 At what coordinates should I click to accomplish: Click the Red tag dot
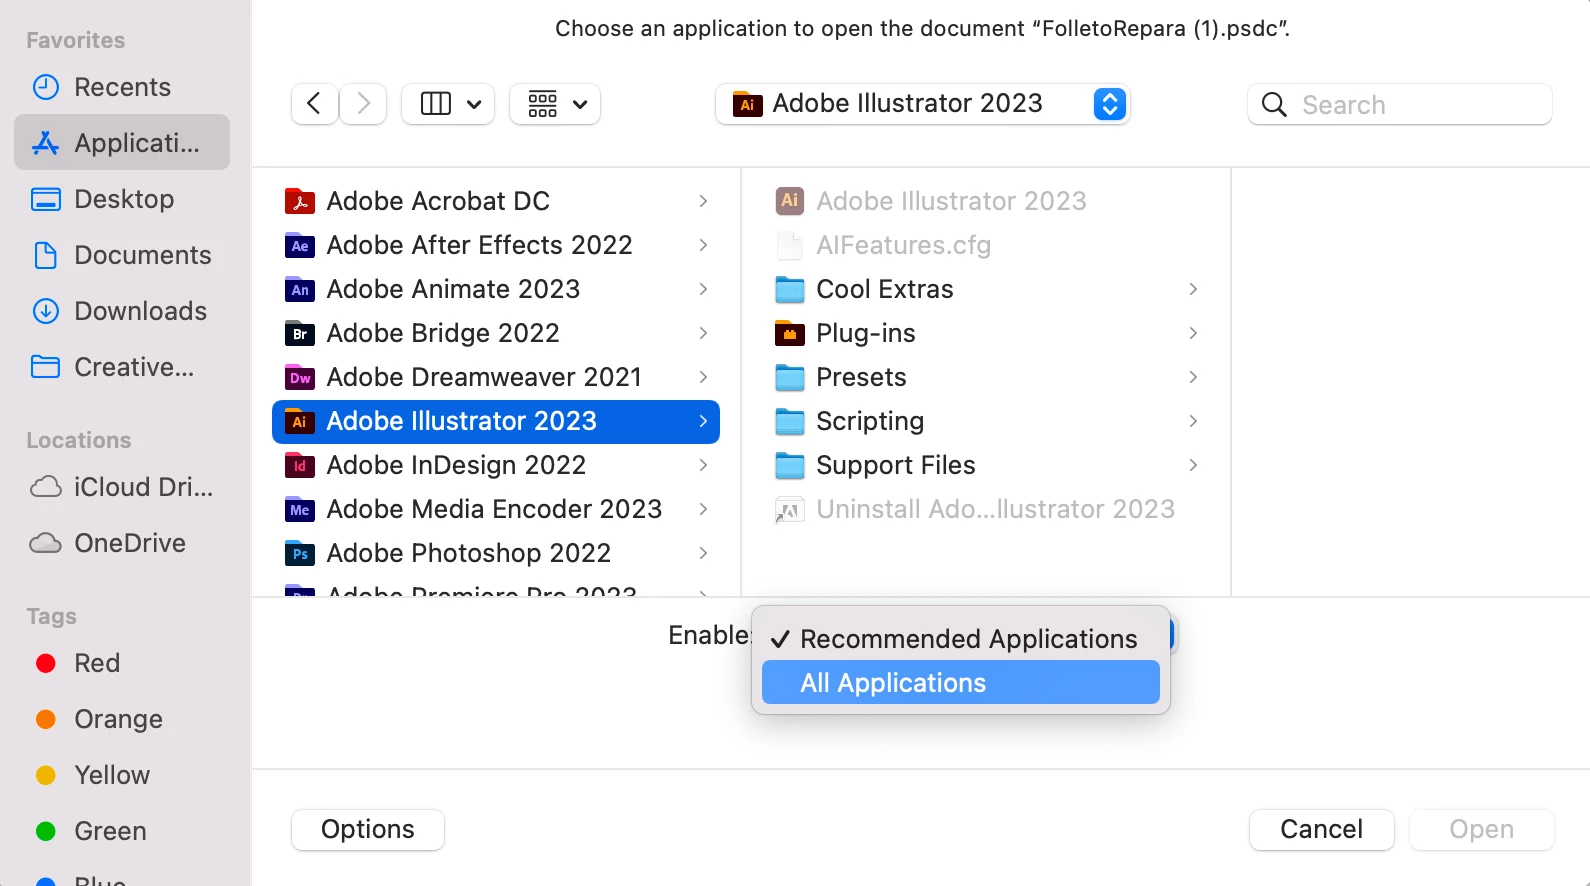tap(46, 663)
